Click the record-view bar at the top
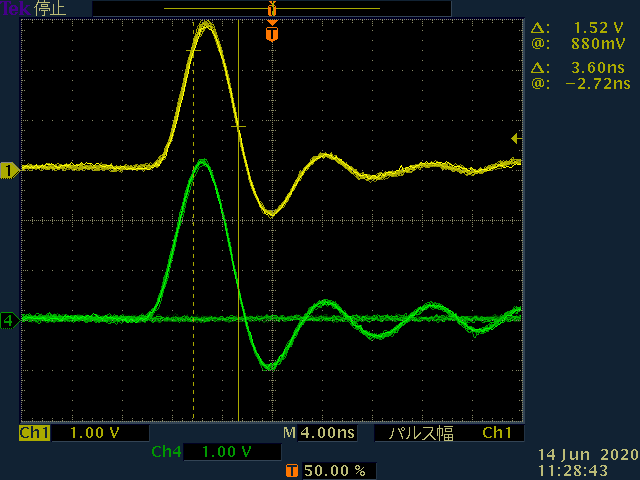640x480 pixels. pos(272,9)
